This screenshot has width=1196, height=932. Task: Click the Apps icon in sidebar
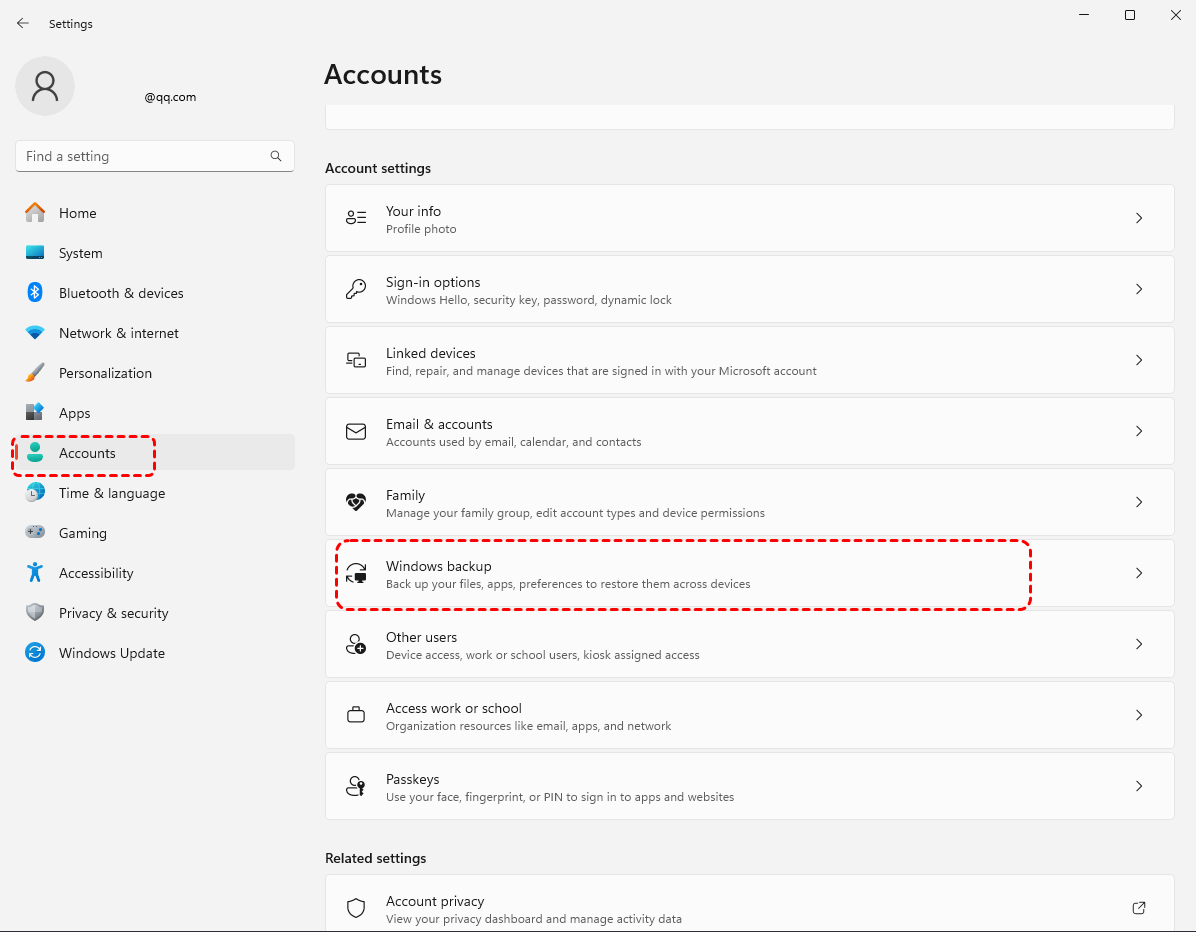click(35, 413)
